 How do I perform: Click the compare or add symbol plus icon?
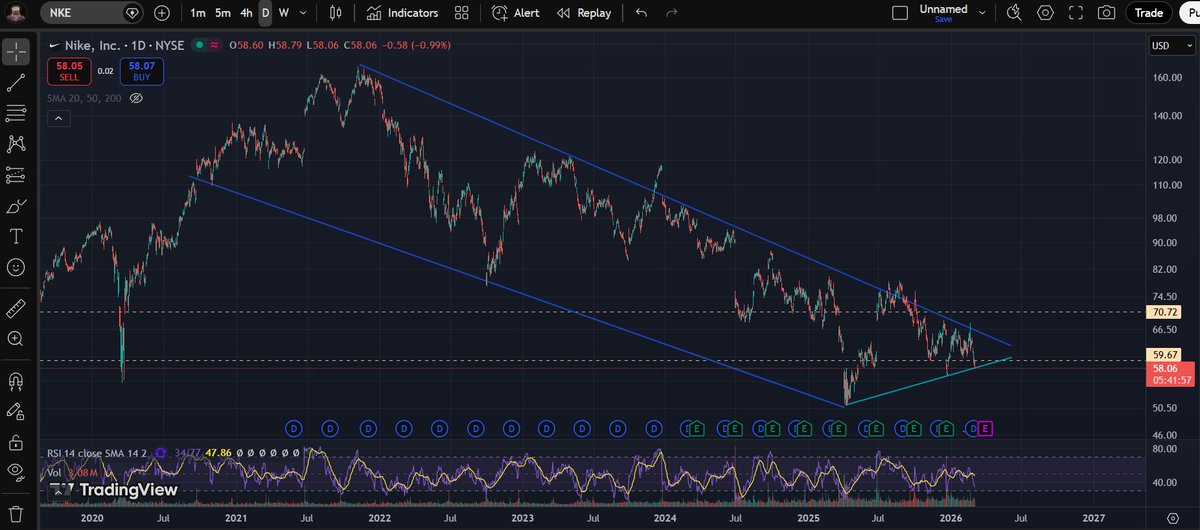162,13
